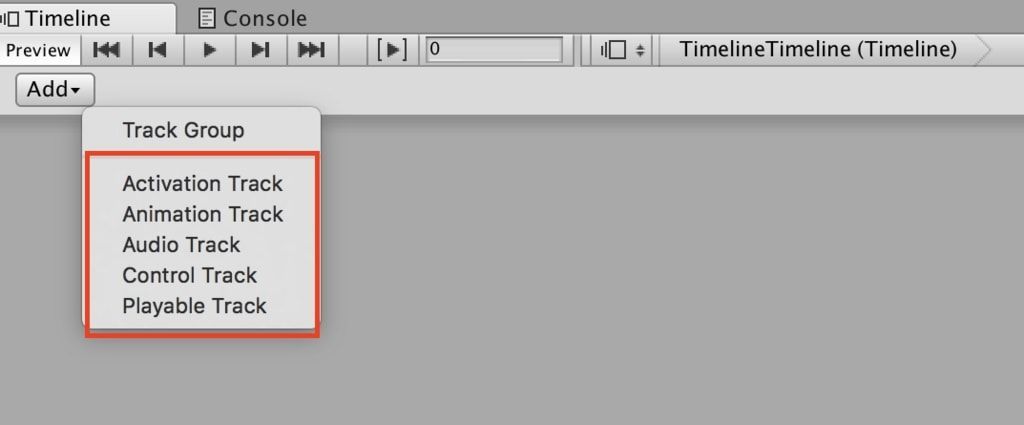Select the Timeline tab
This screenshot has height=425, width=1024.
(x=88, y=18)
